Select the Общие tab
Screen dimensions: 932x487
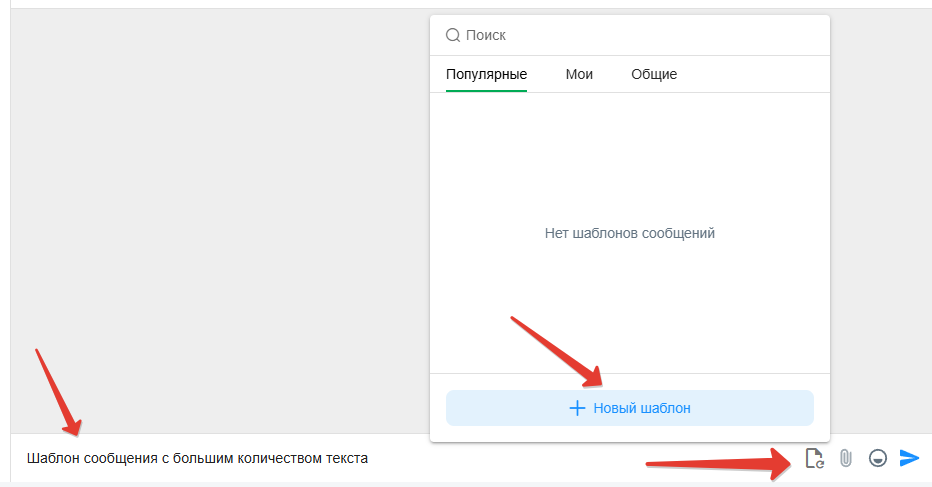pyautogui.click(x=654, y=74)
